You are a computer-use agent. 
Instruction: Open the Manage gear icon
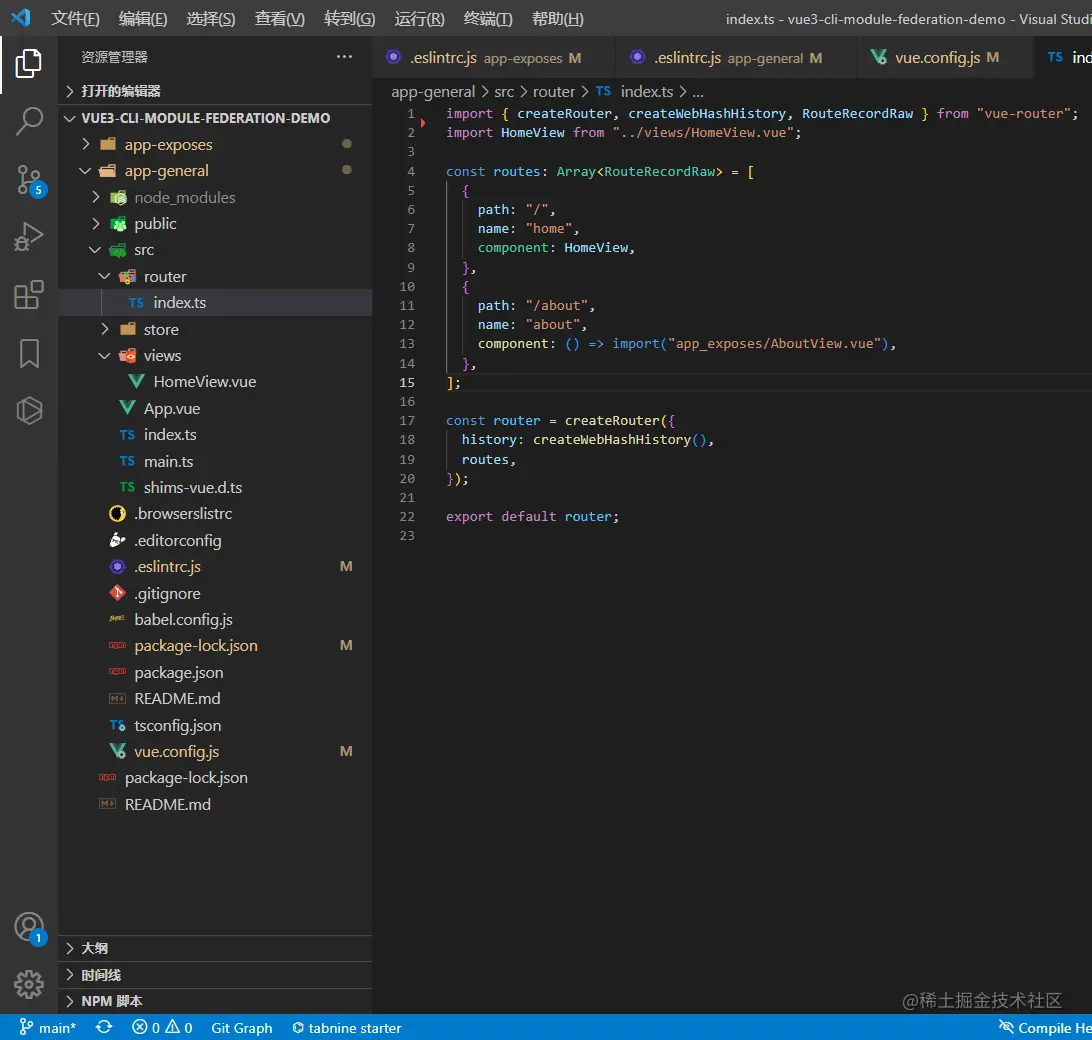coord(29,984)
